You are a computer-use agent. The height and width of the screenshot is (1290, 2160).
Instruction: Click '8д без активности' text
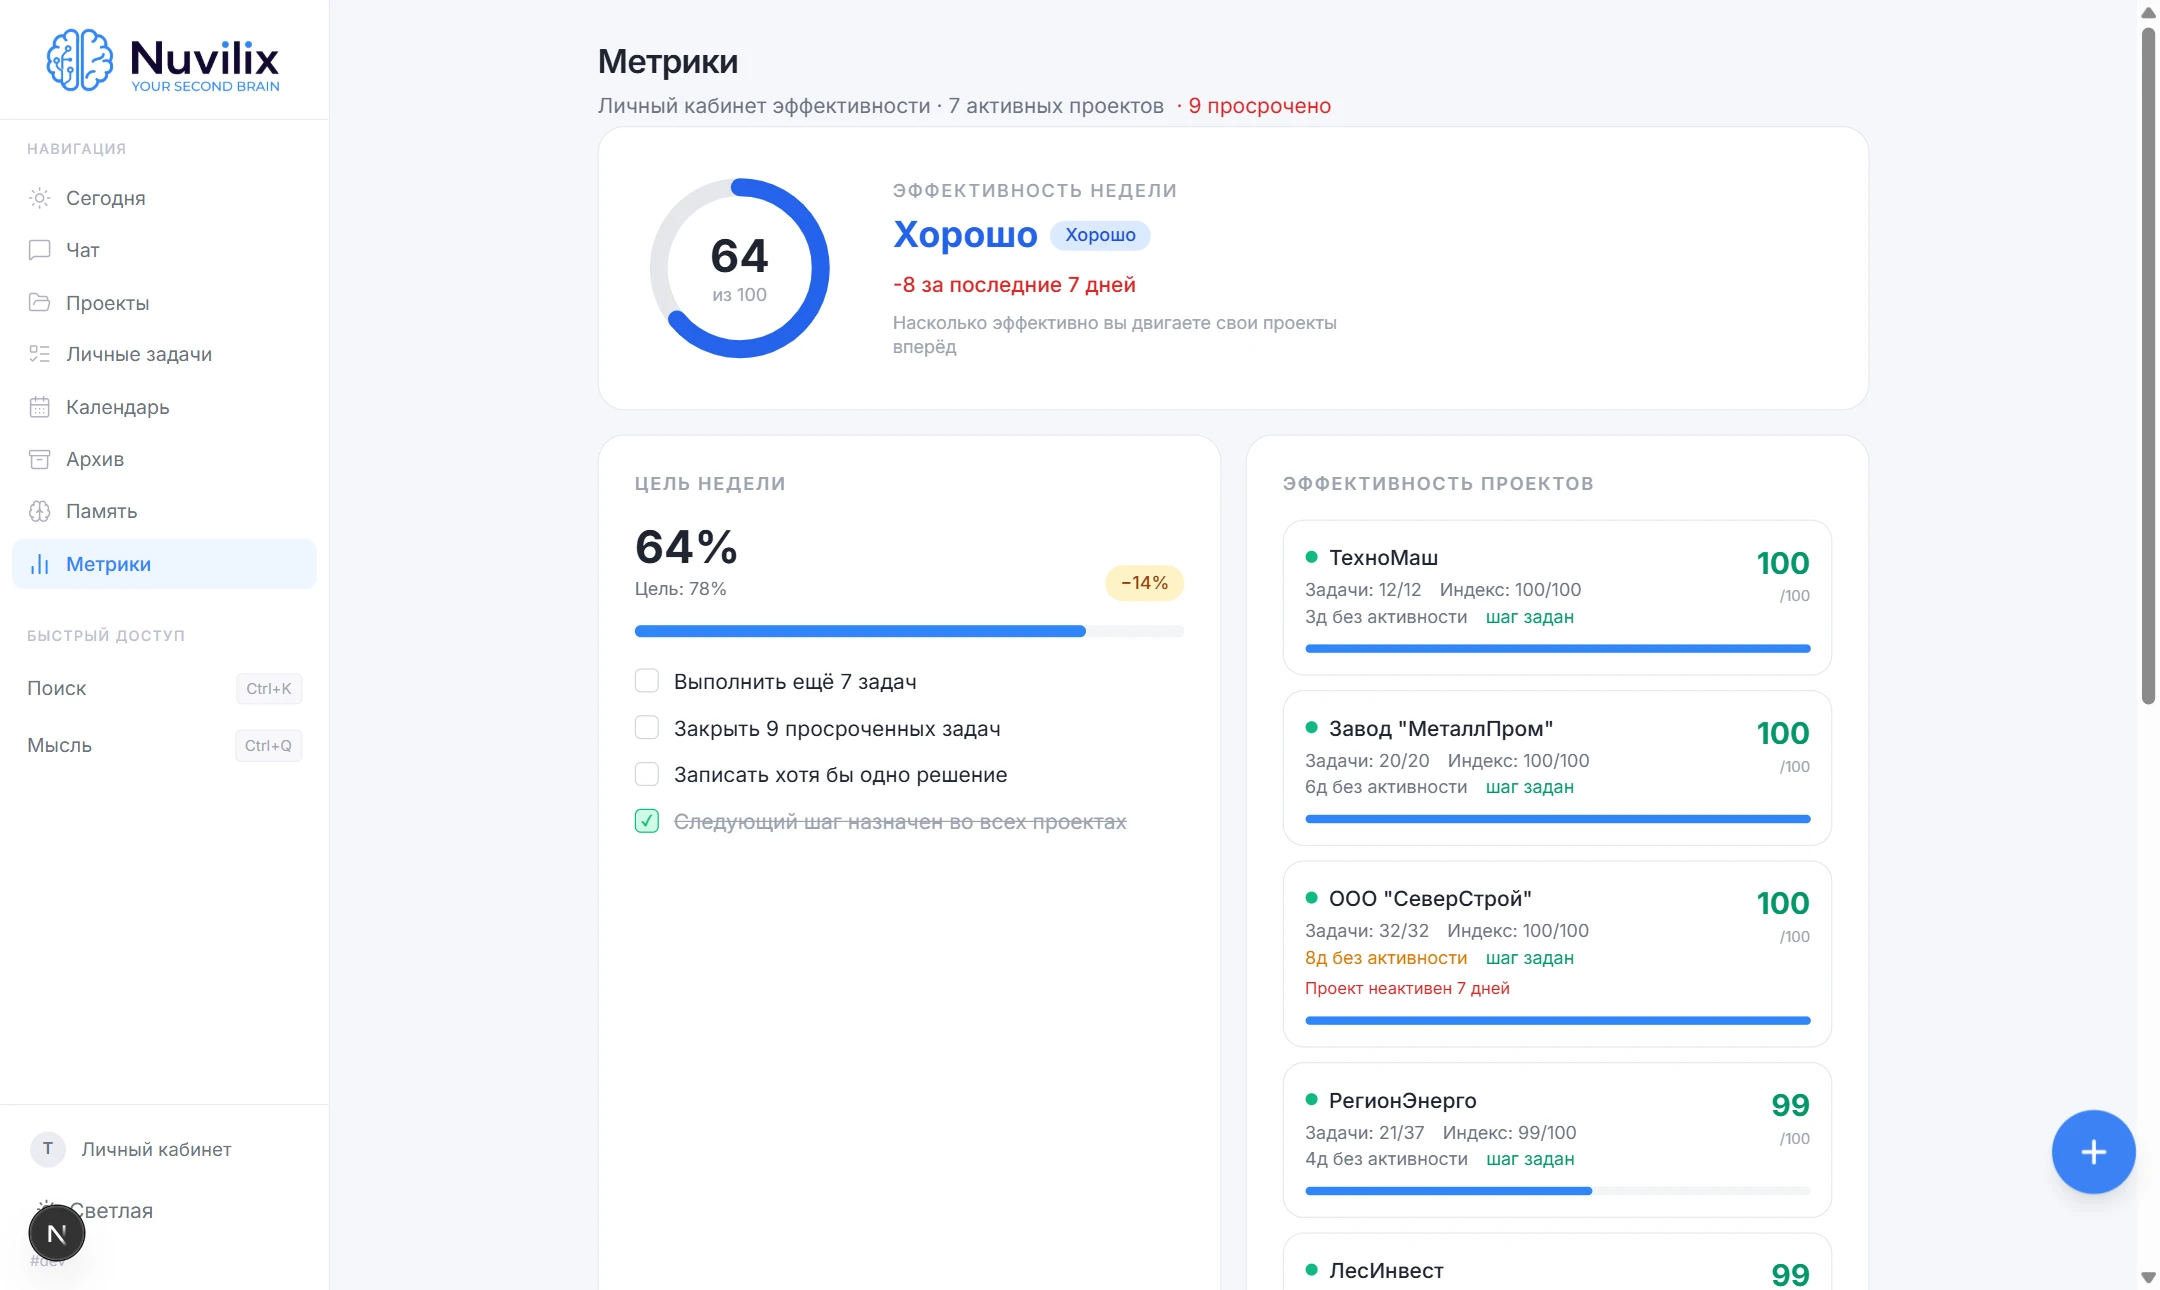(x=1386, y=958)
